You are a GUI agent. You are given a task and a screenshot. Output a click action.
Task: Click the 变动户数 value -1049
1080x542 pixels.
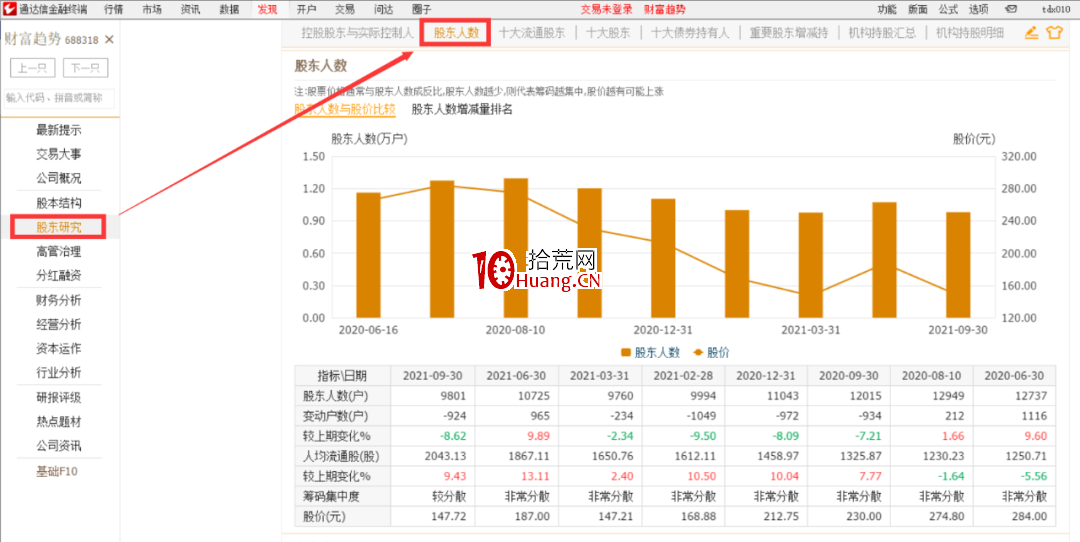699,416
